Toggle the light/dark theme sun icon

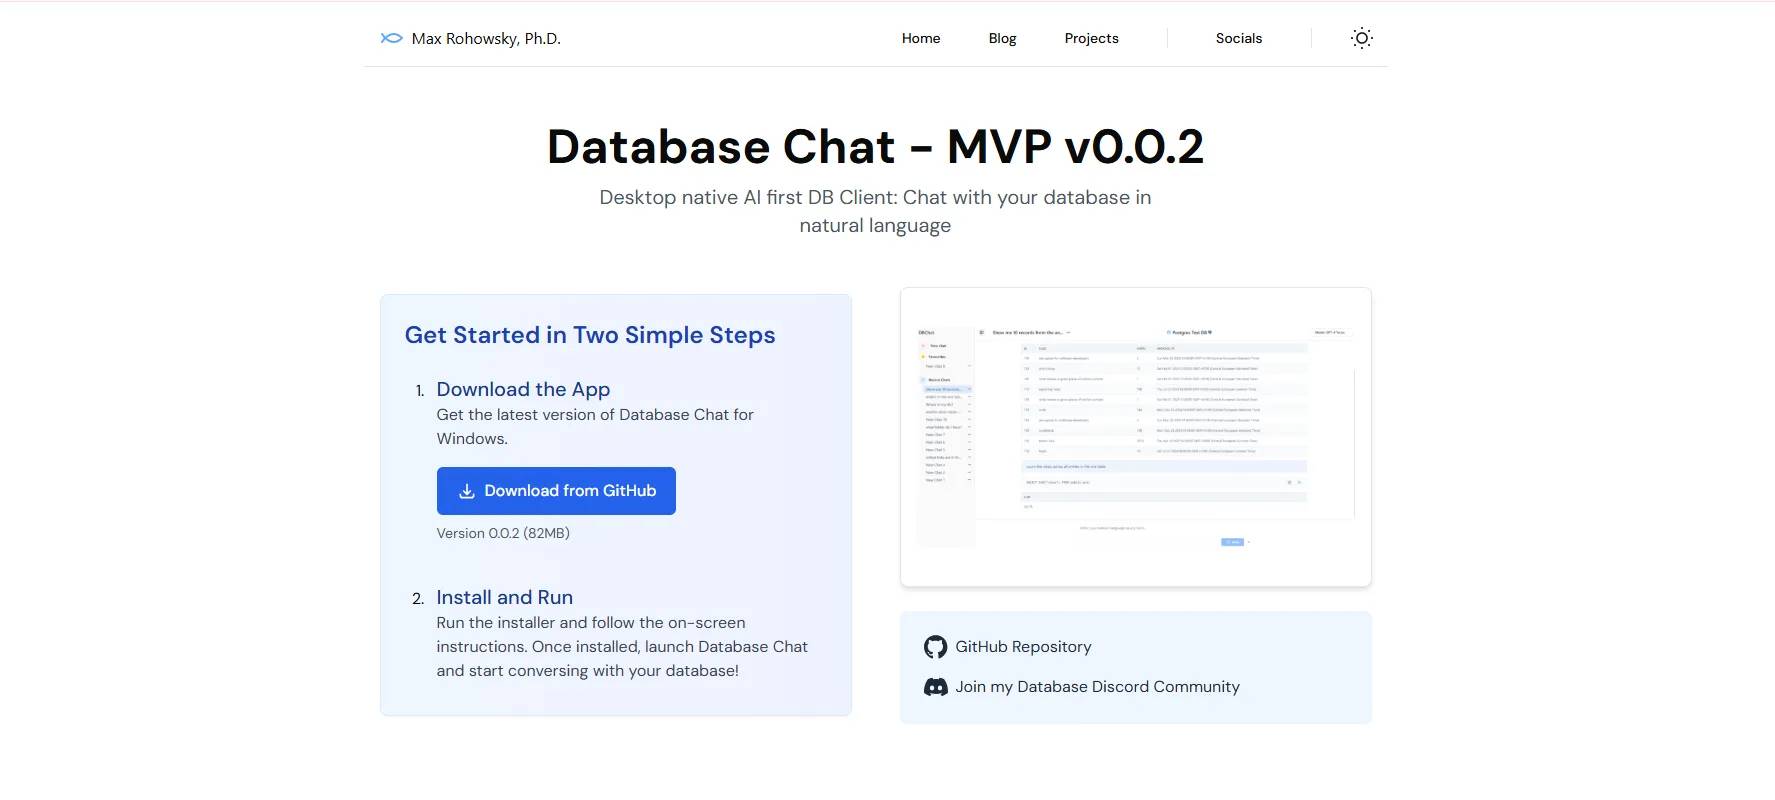tap(1361, 38)
